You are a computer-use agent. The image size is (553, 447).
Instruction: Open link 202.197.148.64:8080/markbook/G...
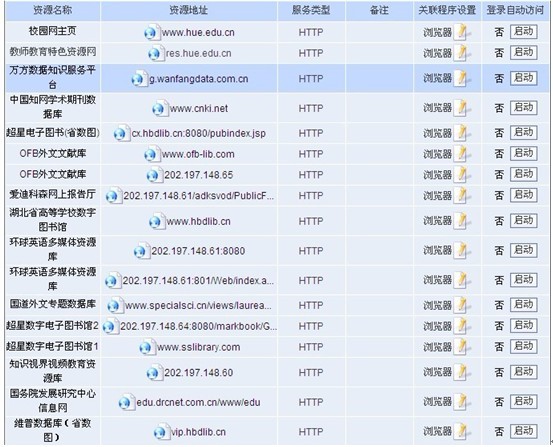pyautogui.click(x=198, y=326)
